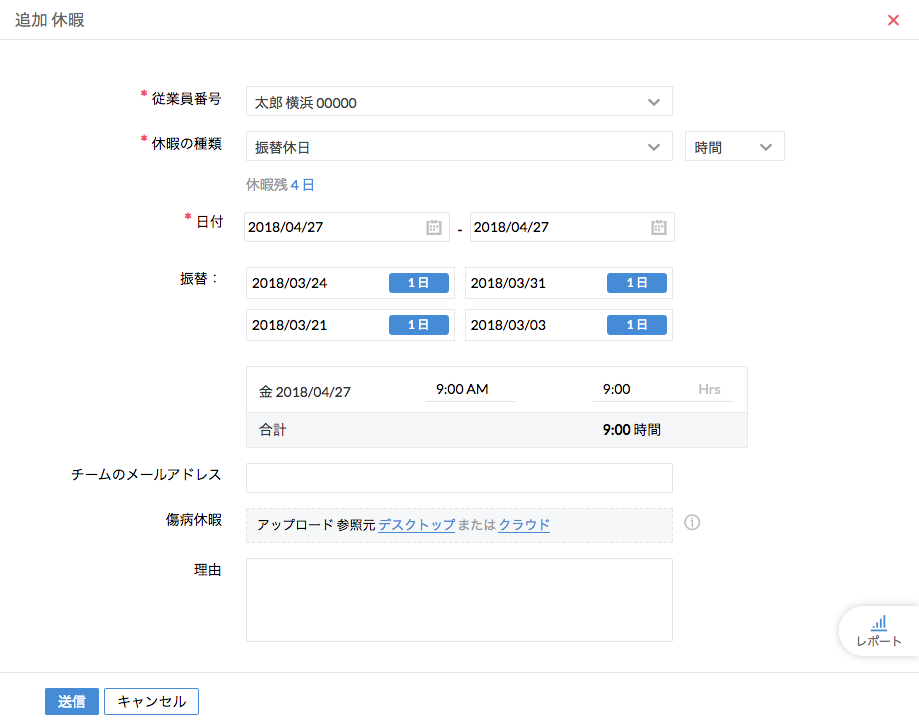This screenshot has height=728, width=919.
Task: Open the 時間 unit dropdown
Action: [734, 147]
